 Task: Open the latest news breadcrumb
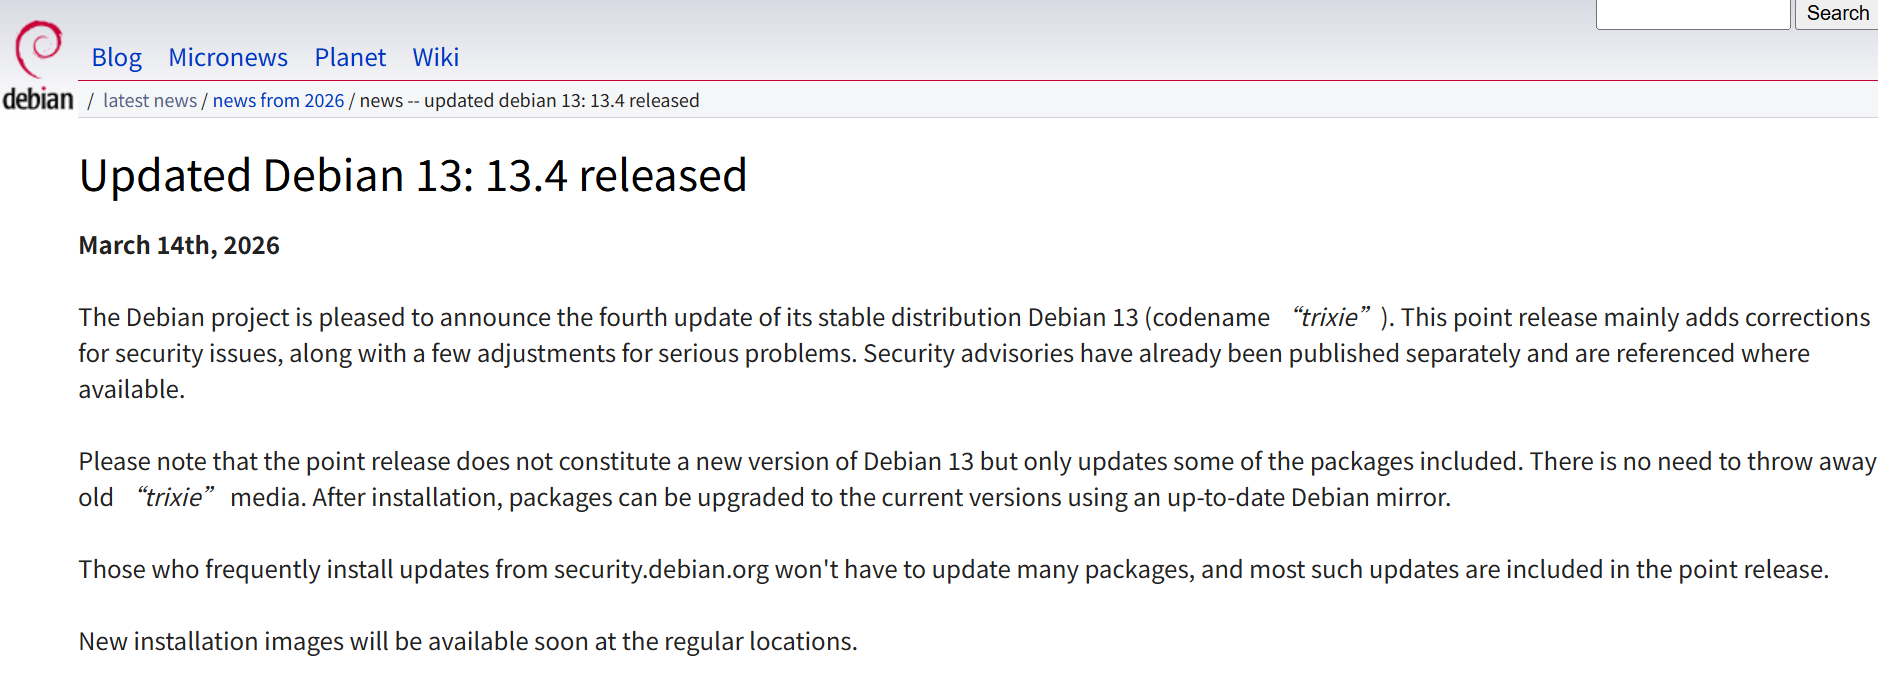[149, 100]
